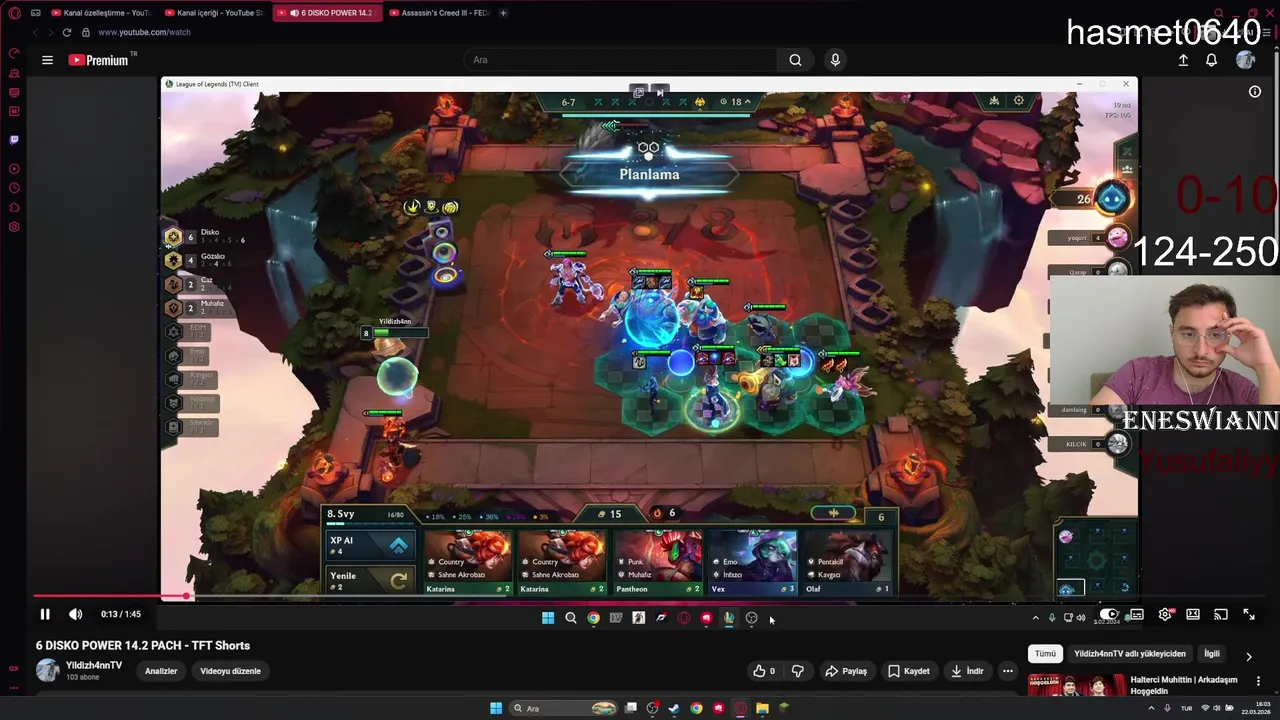1280x720 pixels.
Task: View site security lock info
Action: pyautogui.click(x=85, y=32)
